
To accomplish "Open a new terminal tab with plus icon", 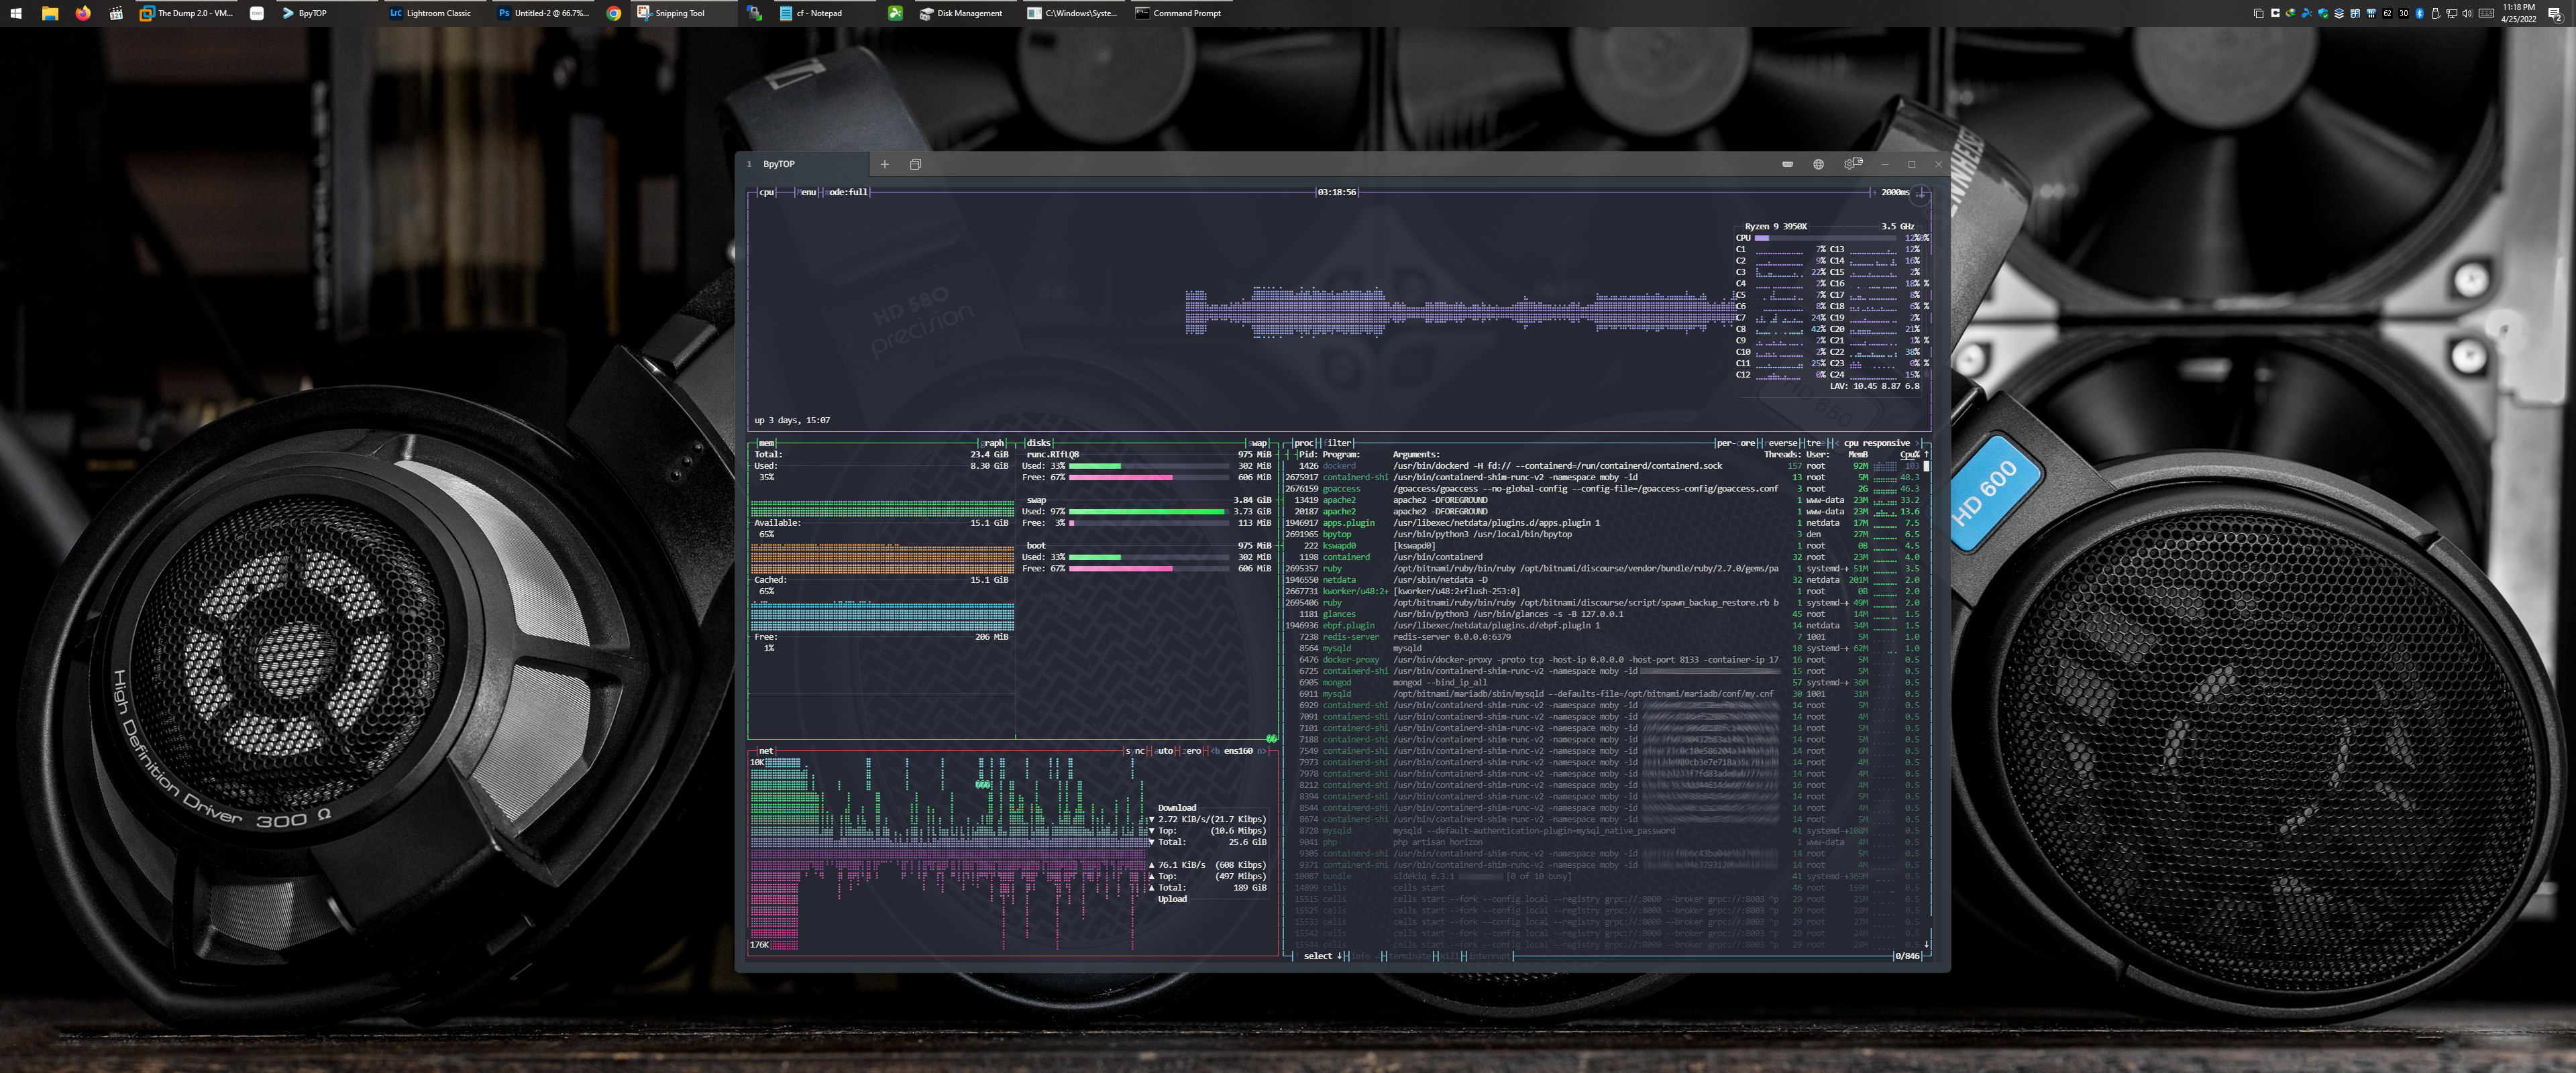I will [x=884, y=164].
